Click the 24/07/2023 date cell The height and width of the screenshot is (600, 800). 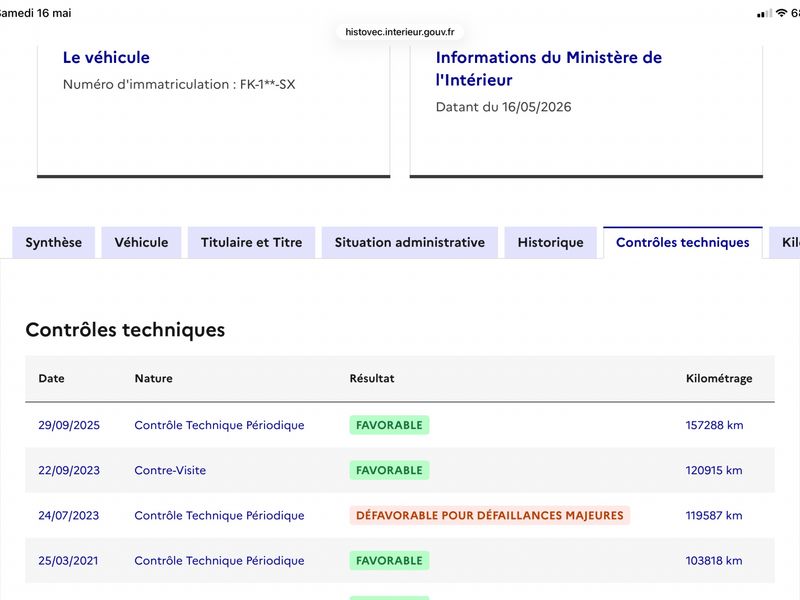click(68, 515)
